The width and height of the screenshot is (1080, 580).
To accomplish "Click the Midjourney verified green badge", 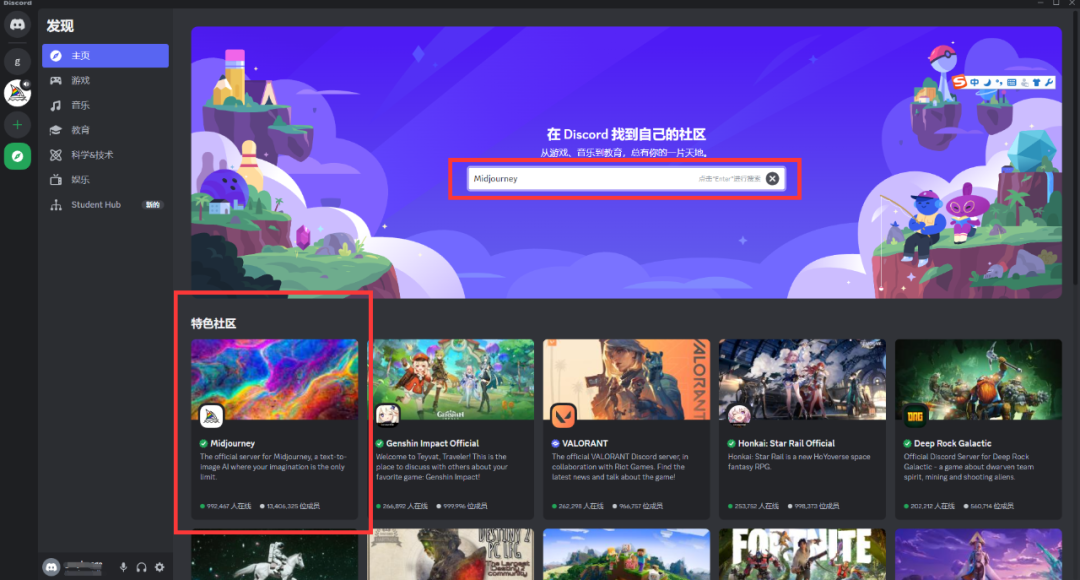I will pyautogui.click(x=203, y=444).
